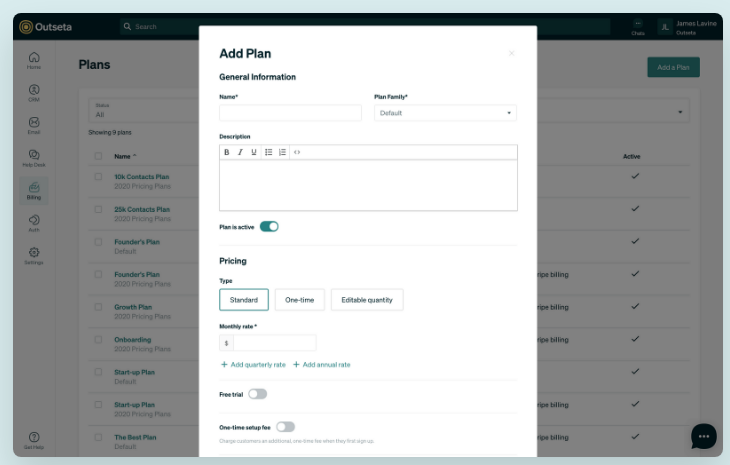Screen dimensions: 730x465
Task: Open the right-side filter dropdown arrow
Action: tap(680, 112)
